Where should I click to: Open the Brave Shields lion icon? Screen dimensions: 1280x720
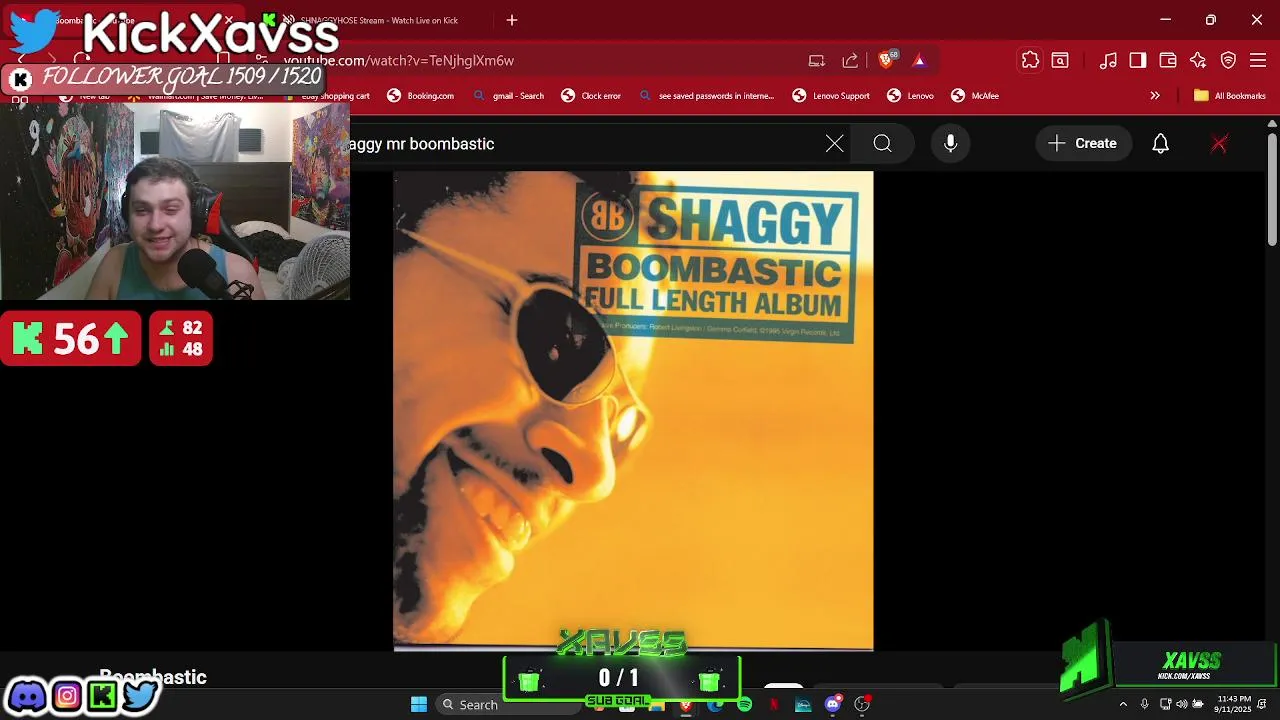coord(886,61)
